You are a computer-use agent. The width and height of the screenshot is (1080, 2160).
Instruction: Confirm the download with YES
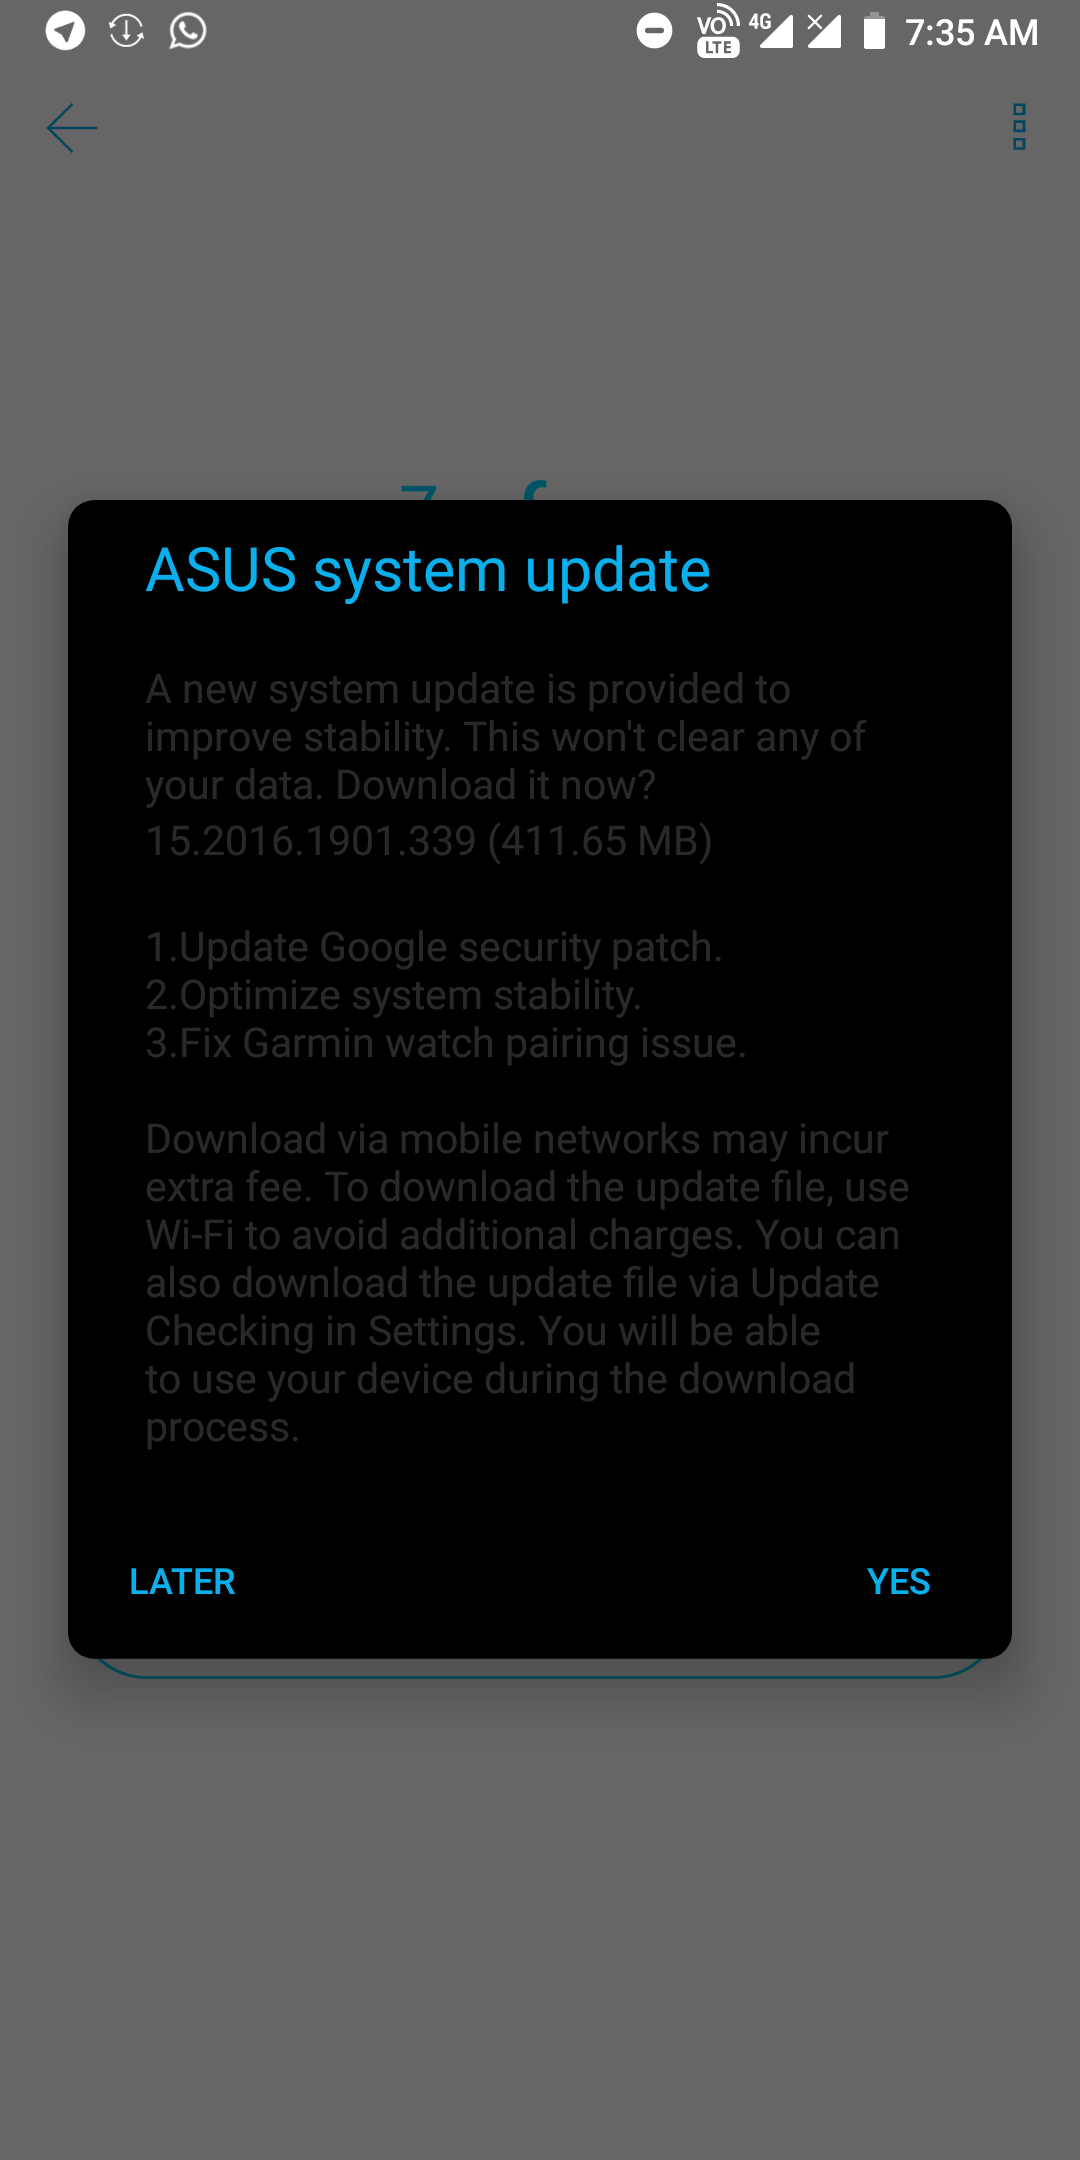pos(898,1582)
